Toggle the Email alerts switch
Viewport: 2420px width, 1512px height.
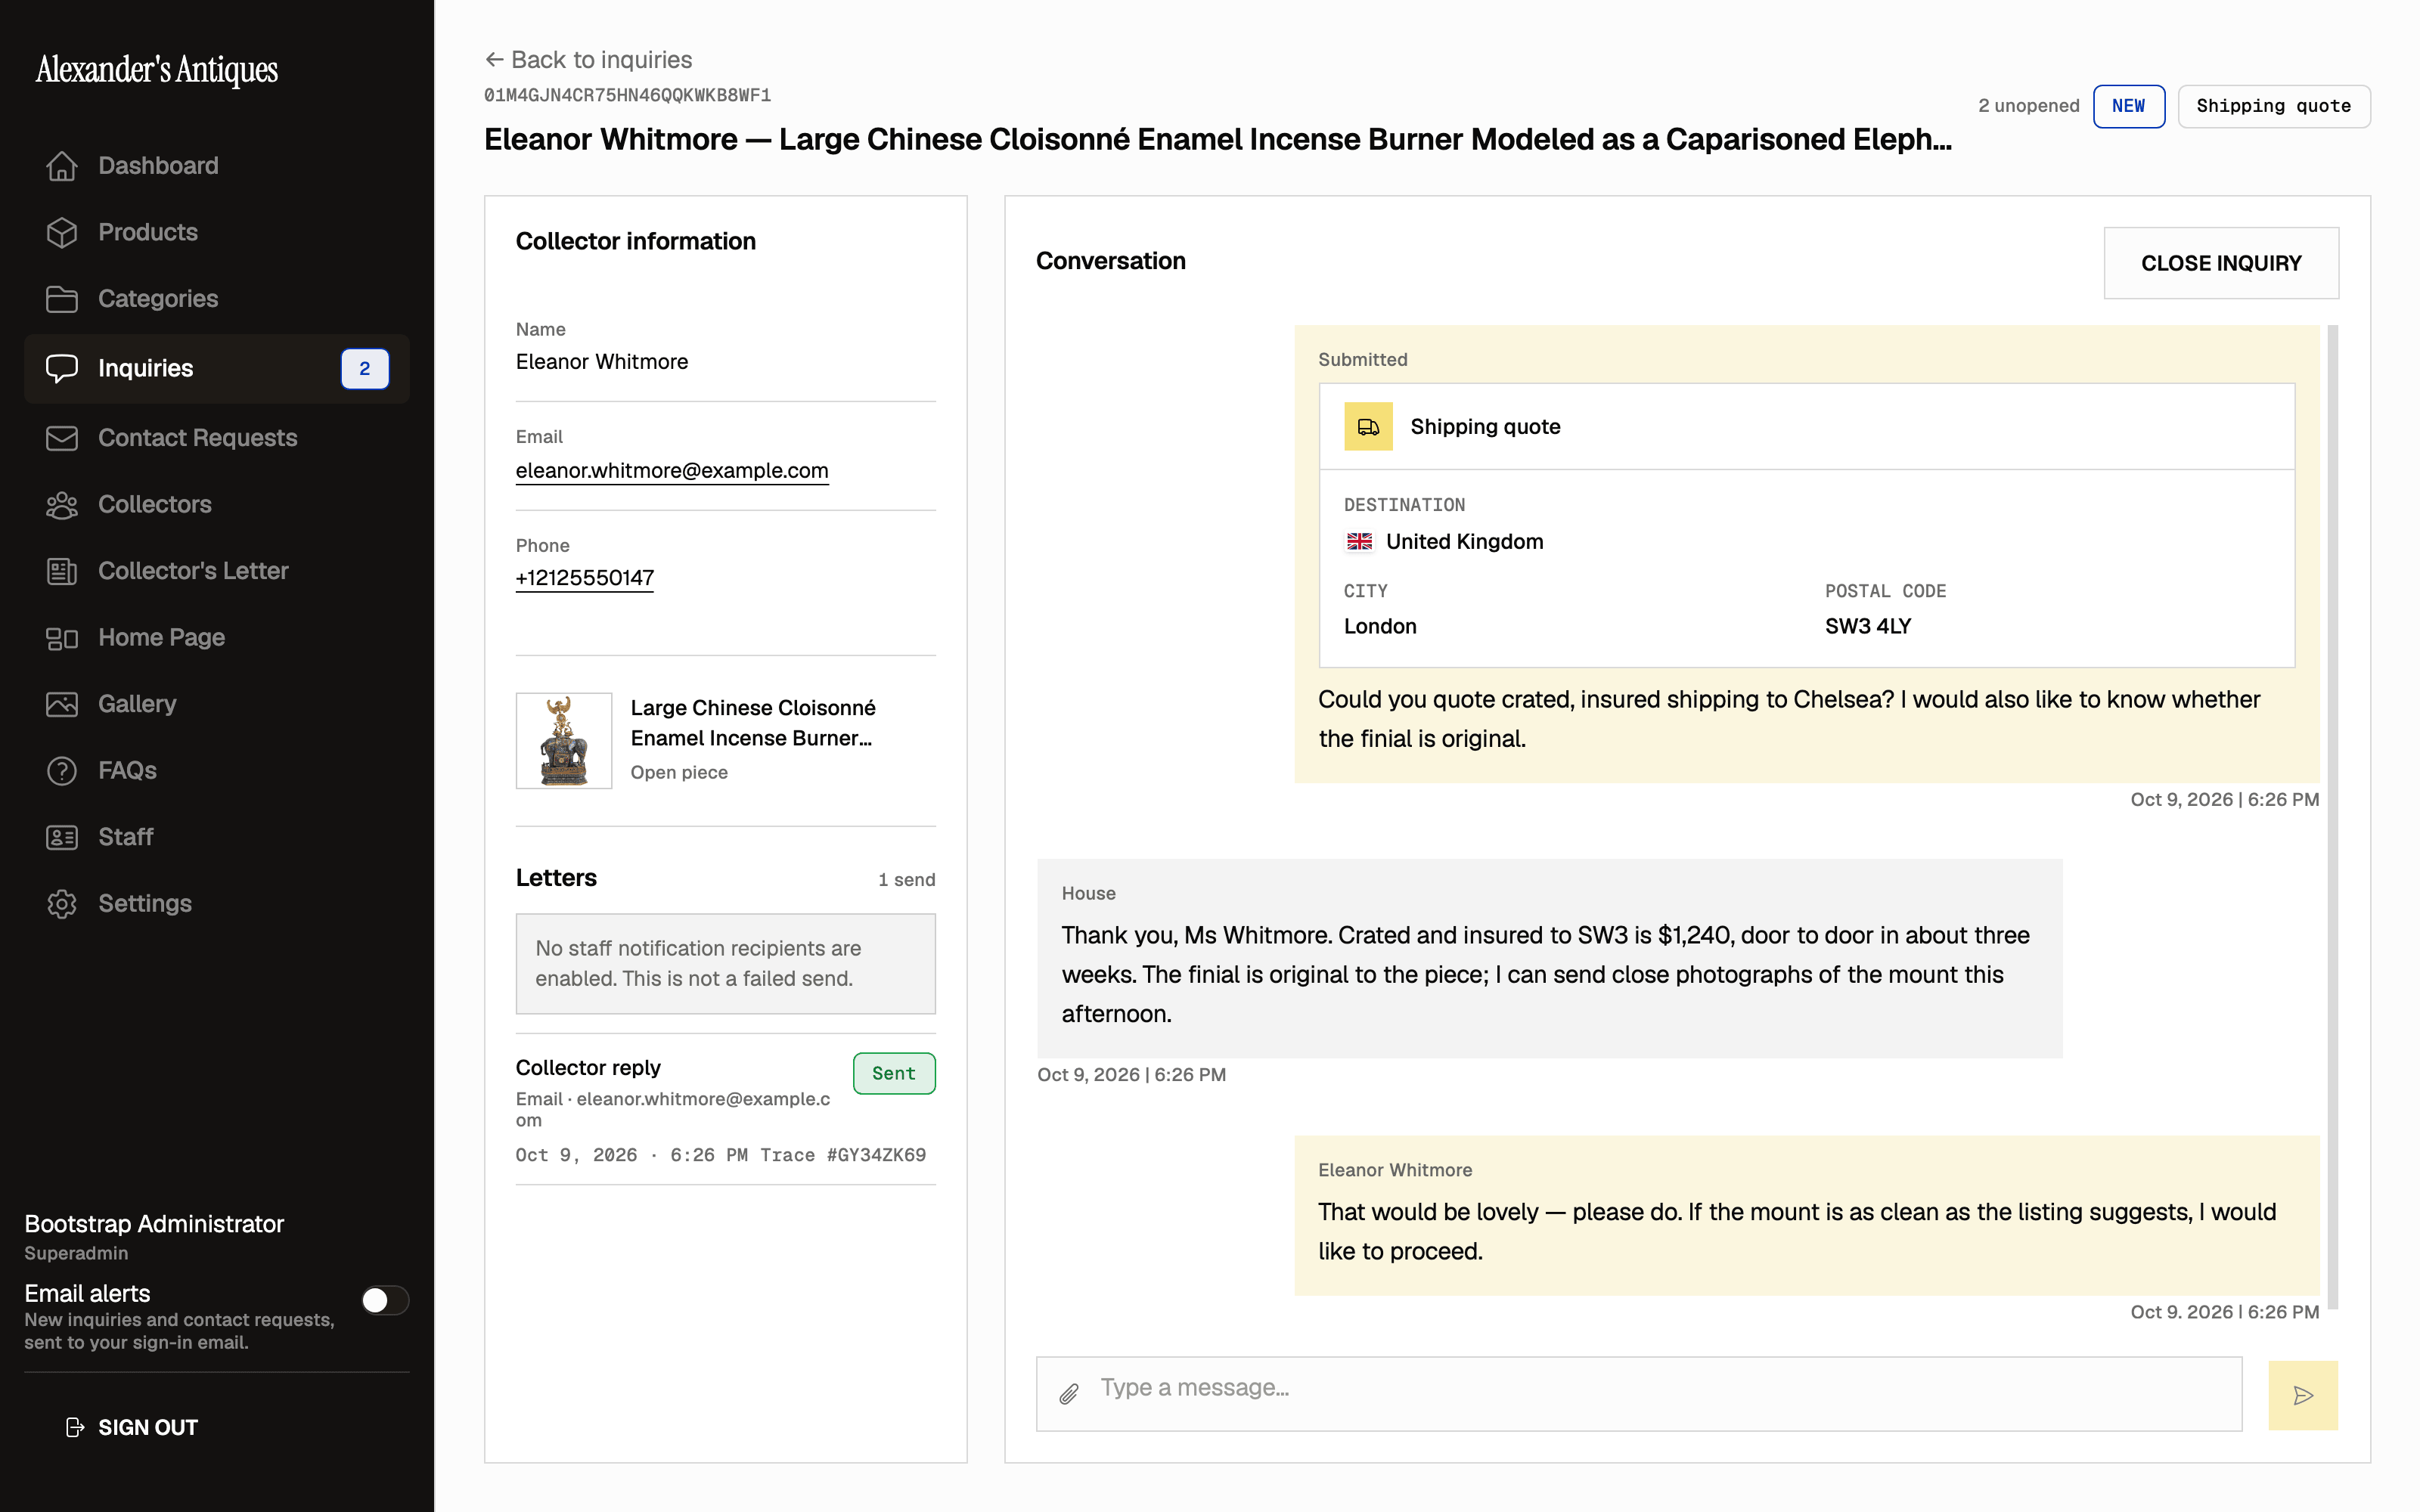[385, 1300]
